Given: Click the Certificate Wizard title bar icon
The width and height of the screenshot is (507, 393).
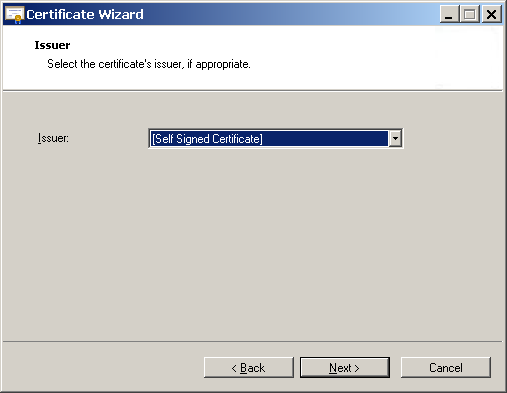Looking at the screenshot, I should pyautogui.click(x=14, y=15).
